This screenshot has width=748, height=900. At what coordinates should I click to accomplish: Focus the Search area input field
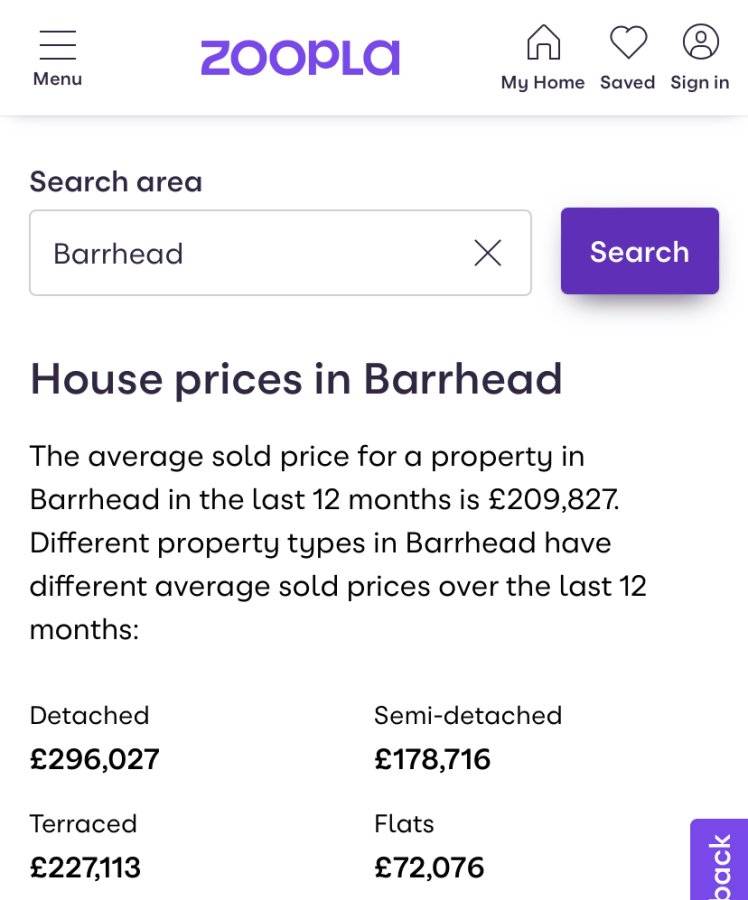coord(280,253)
